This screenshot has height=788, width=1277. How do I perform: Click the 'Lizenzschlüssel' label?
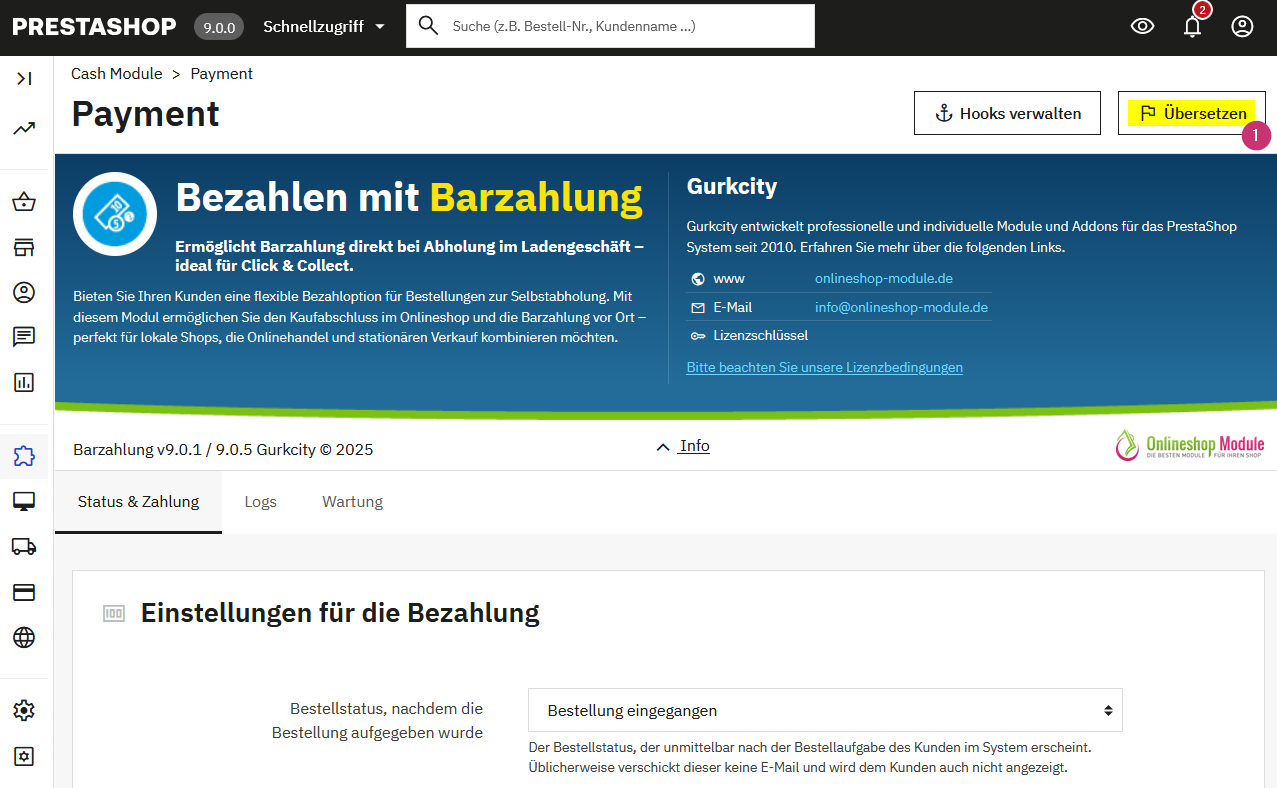click(761, 335)
